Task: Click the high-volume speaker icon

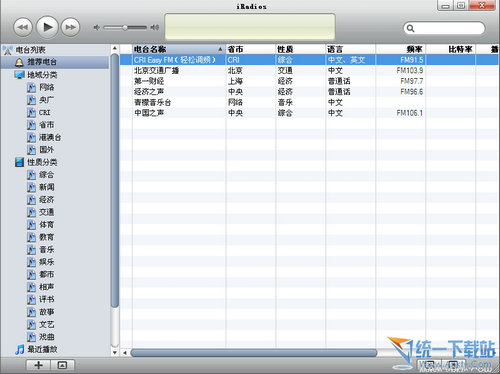Action: pyautogui.click(x=154, y=27)
